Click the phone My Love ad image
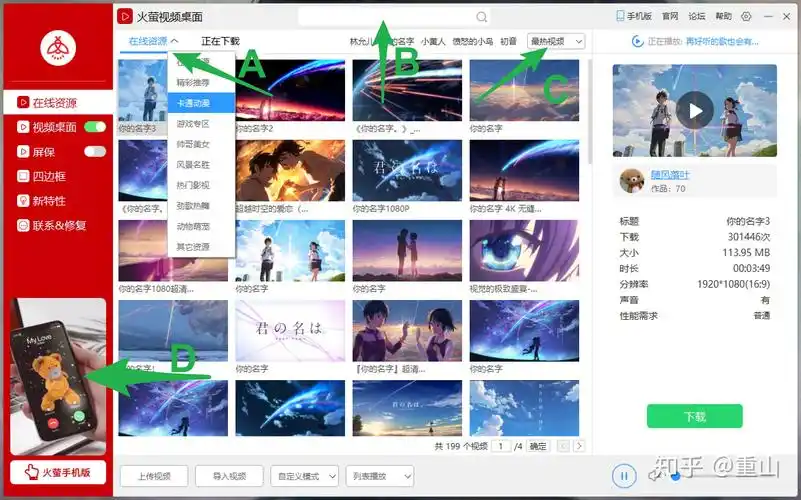This screenshot has width=801, height=500. (58, 376)
